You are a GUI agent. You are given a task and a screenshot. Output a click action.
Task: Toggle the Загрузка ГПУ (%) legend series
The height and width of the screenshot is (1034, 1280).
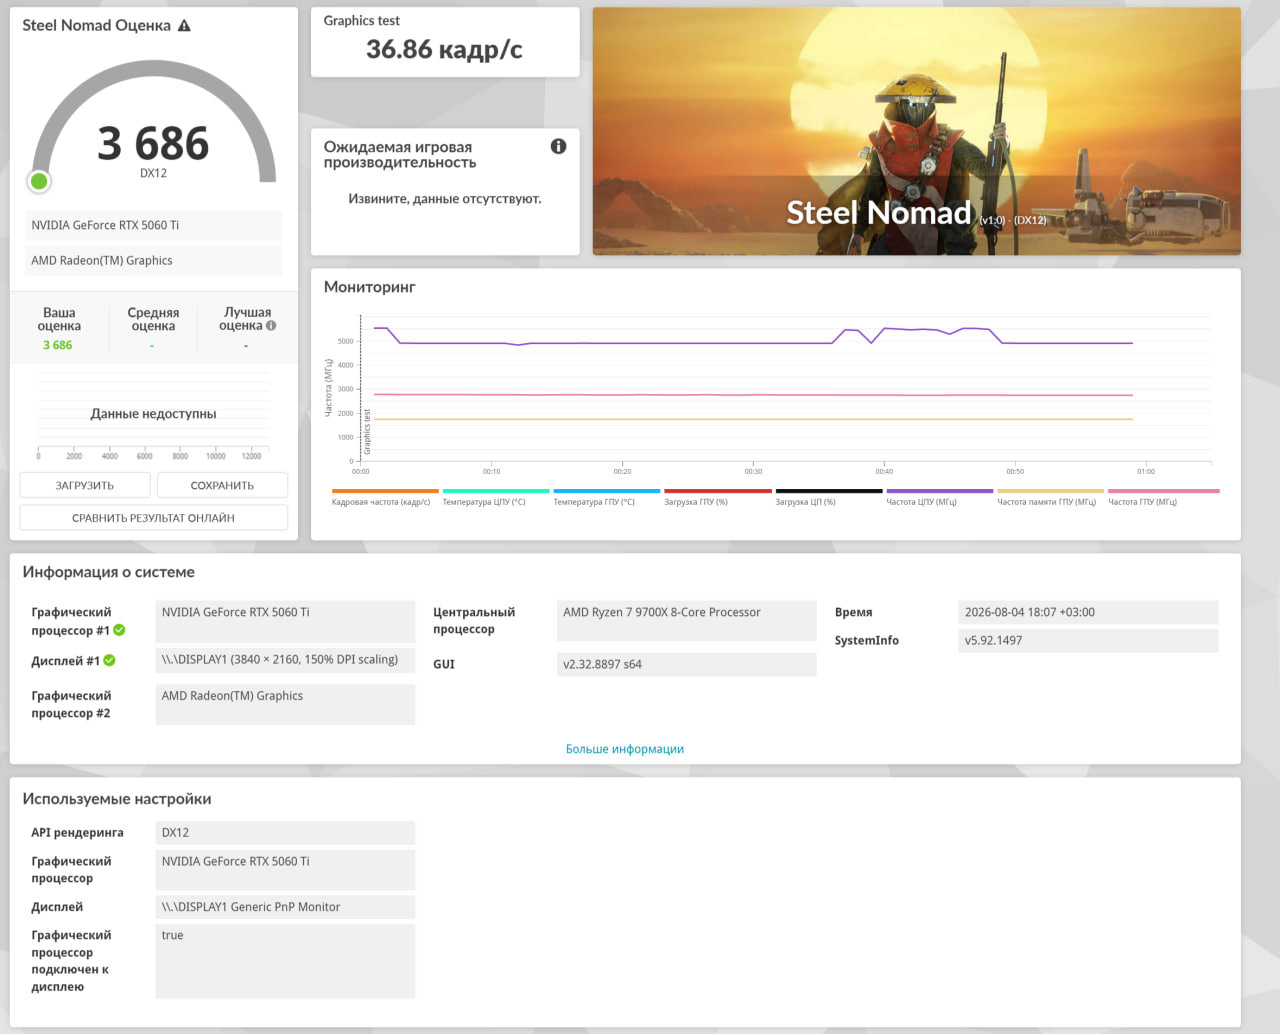pyautogui.click(x=717, y=497)
